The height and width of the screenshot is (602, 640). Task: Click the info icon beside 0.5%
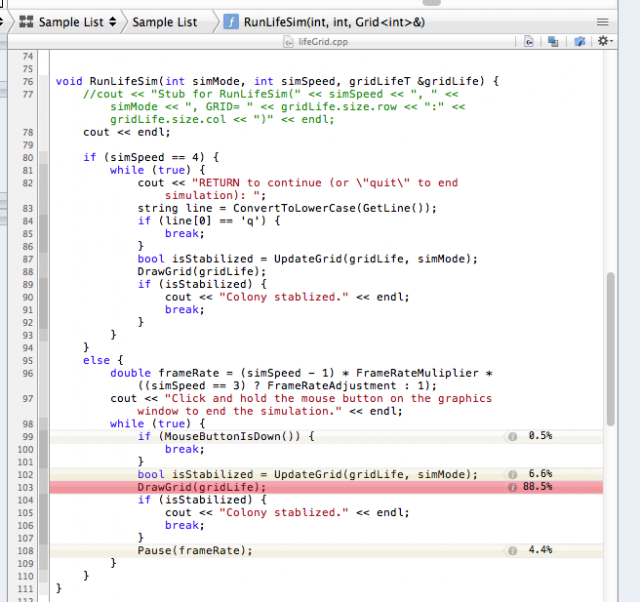pos(512,436)
